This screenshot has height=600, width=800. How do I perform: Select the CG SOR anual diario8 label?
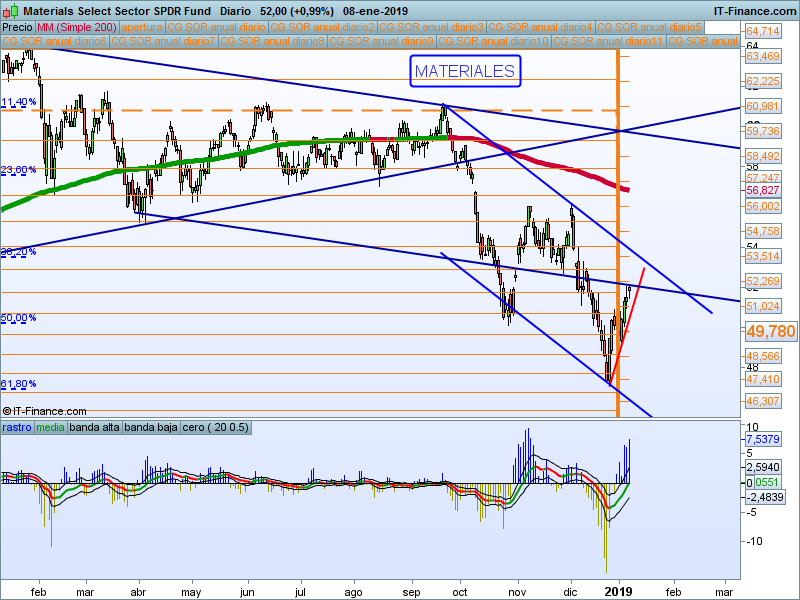[x=272, y=42]
